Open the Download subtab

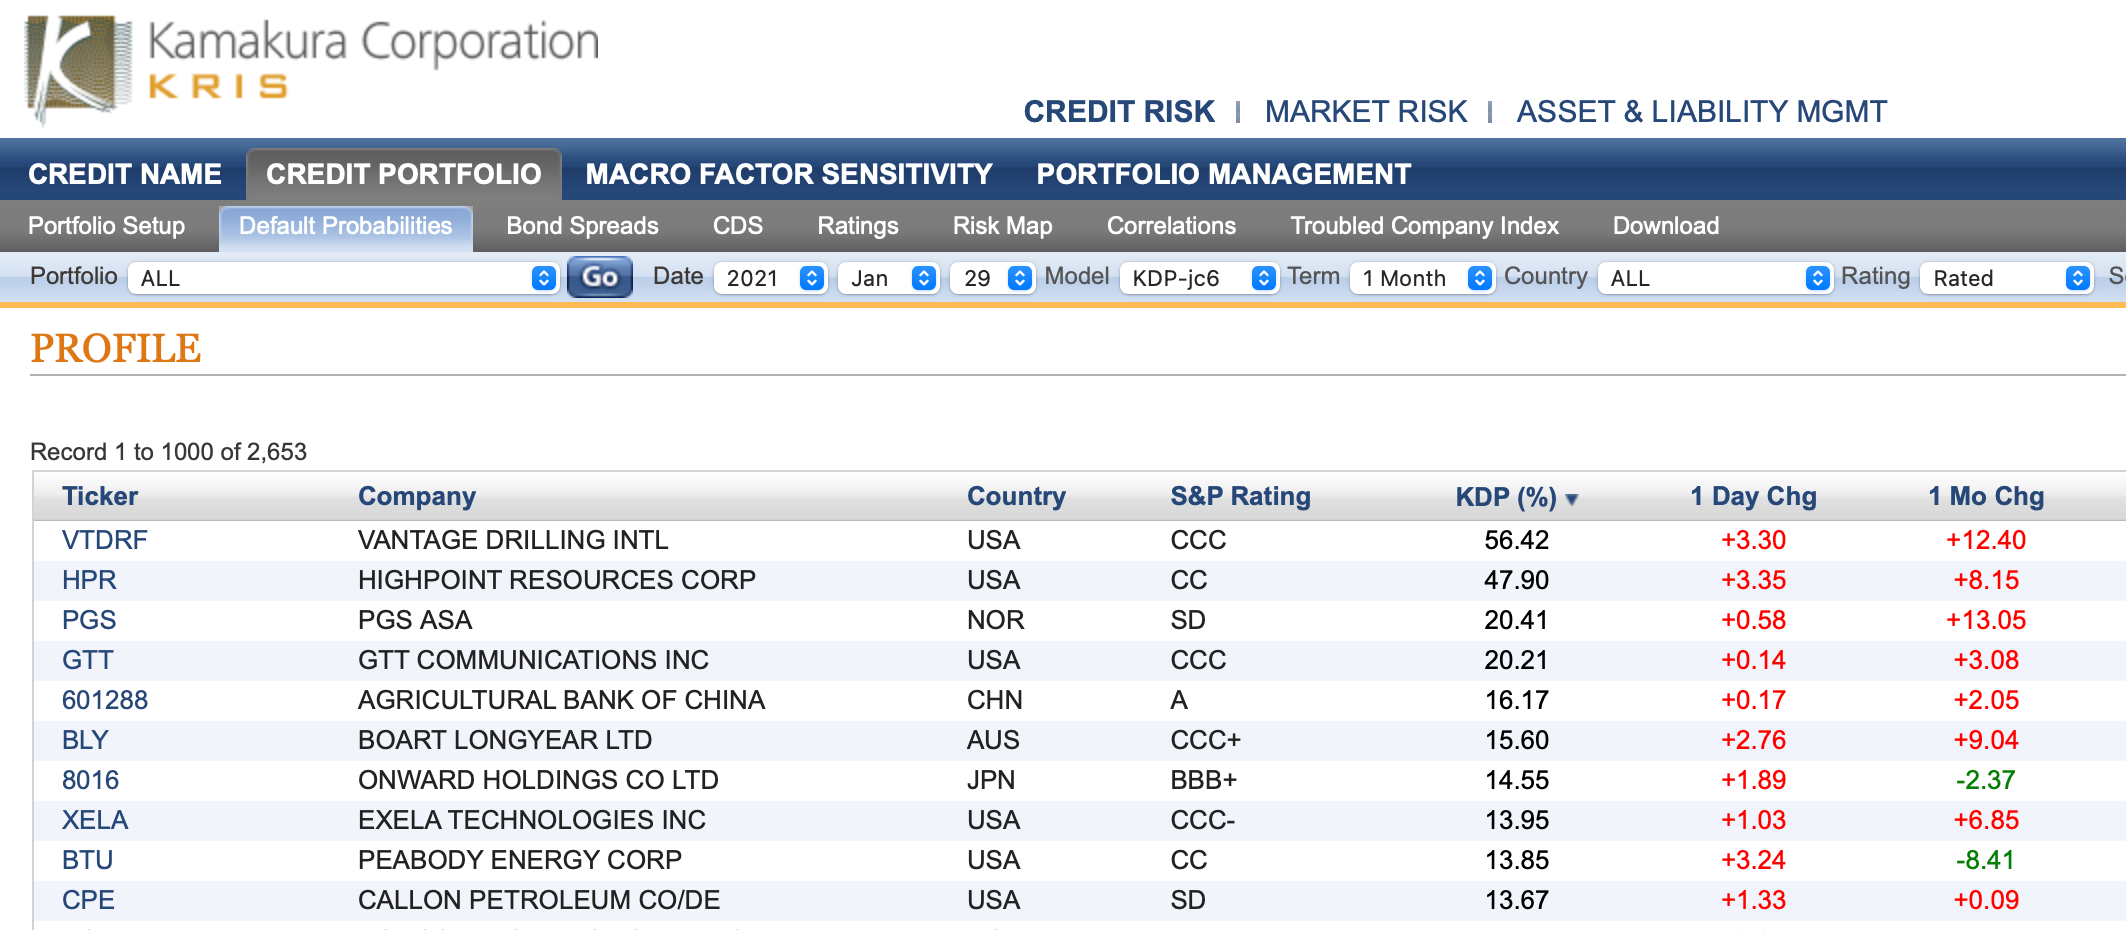1666,226
